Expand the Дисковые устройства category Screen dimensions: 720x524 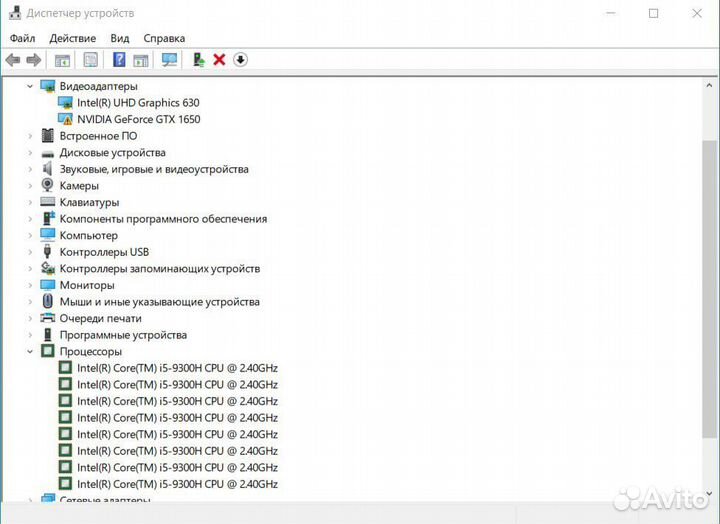pos(31,153)
